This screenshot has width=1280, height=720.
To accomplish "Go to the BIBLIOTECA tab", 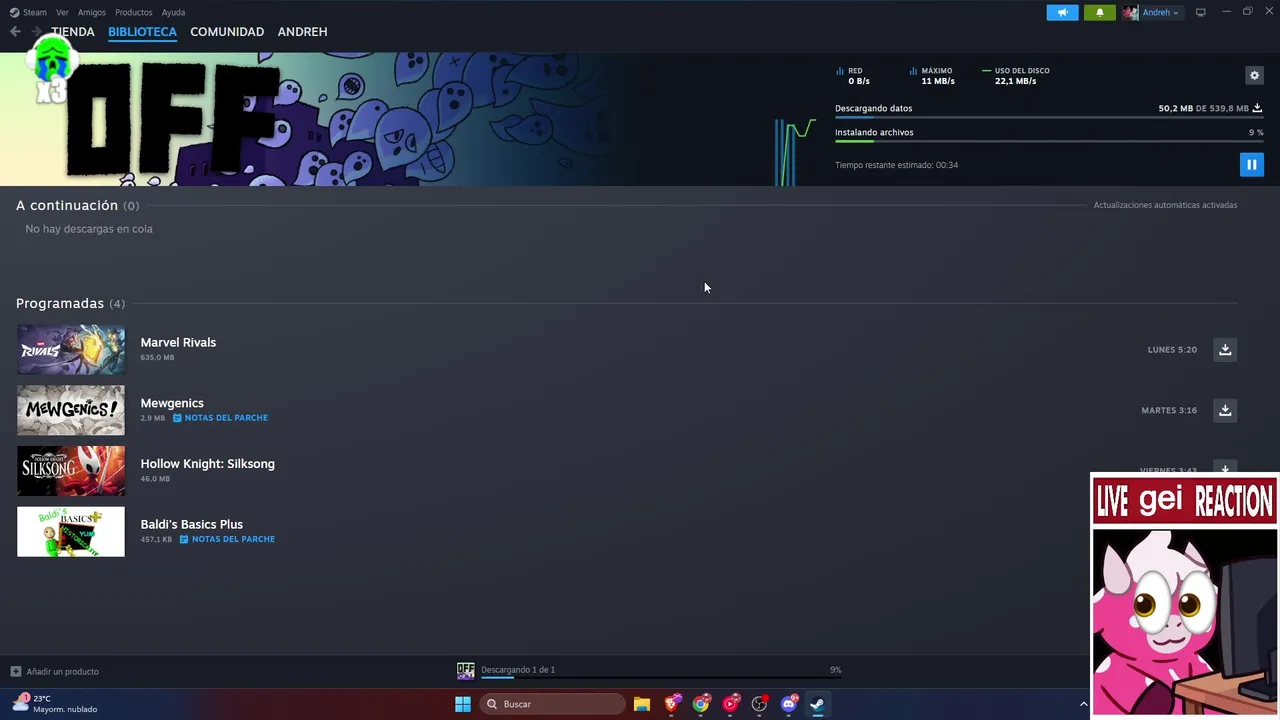I will click(x=142, y=31).
